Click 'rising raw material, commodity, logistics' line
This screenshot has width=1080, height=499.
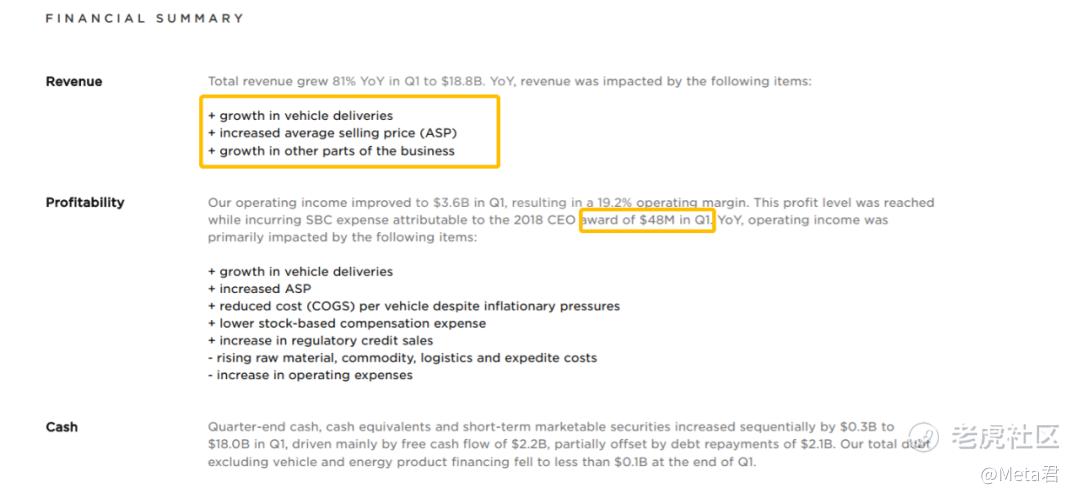tap(402, 358)
